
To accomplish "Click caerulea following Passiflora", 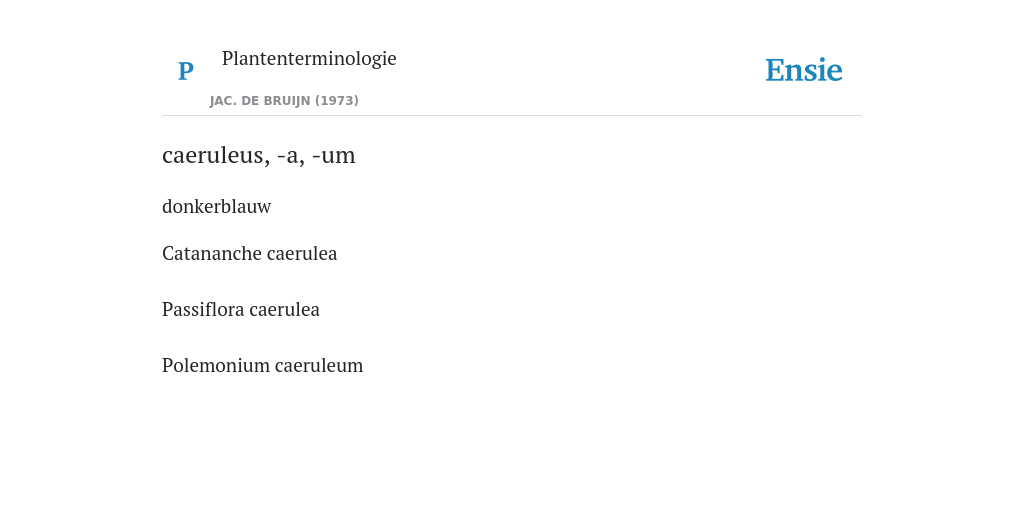I will click(284, 310).
